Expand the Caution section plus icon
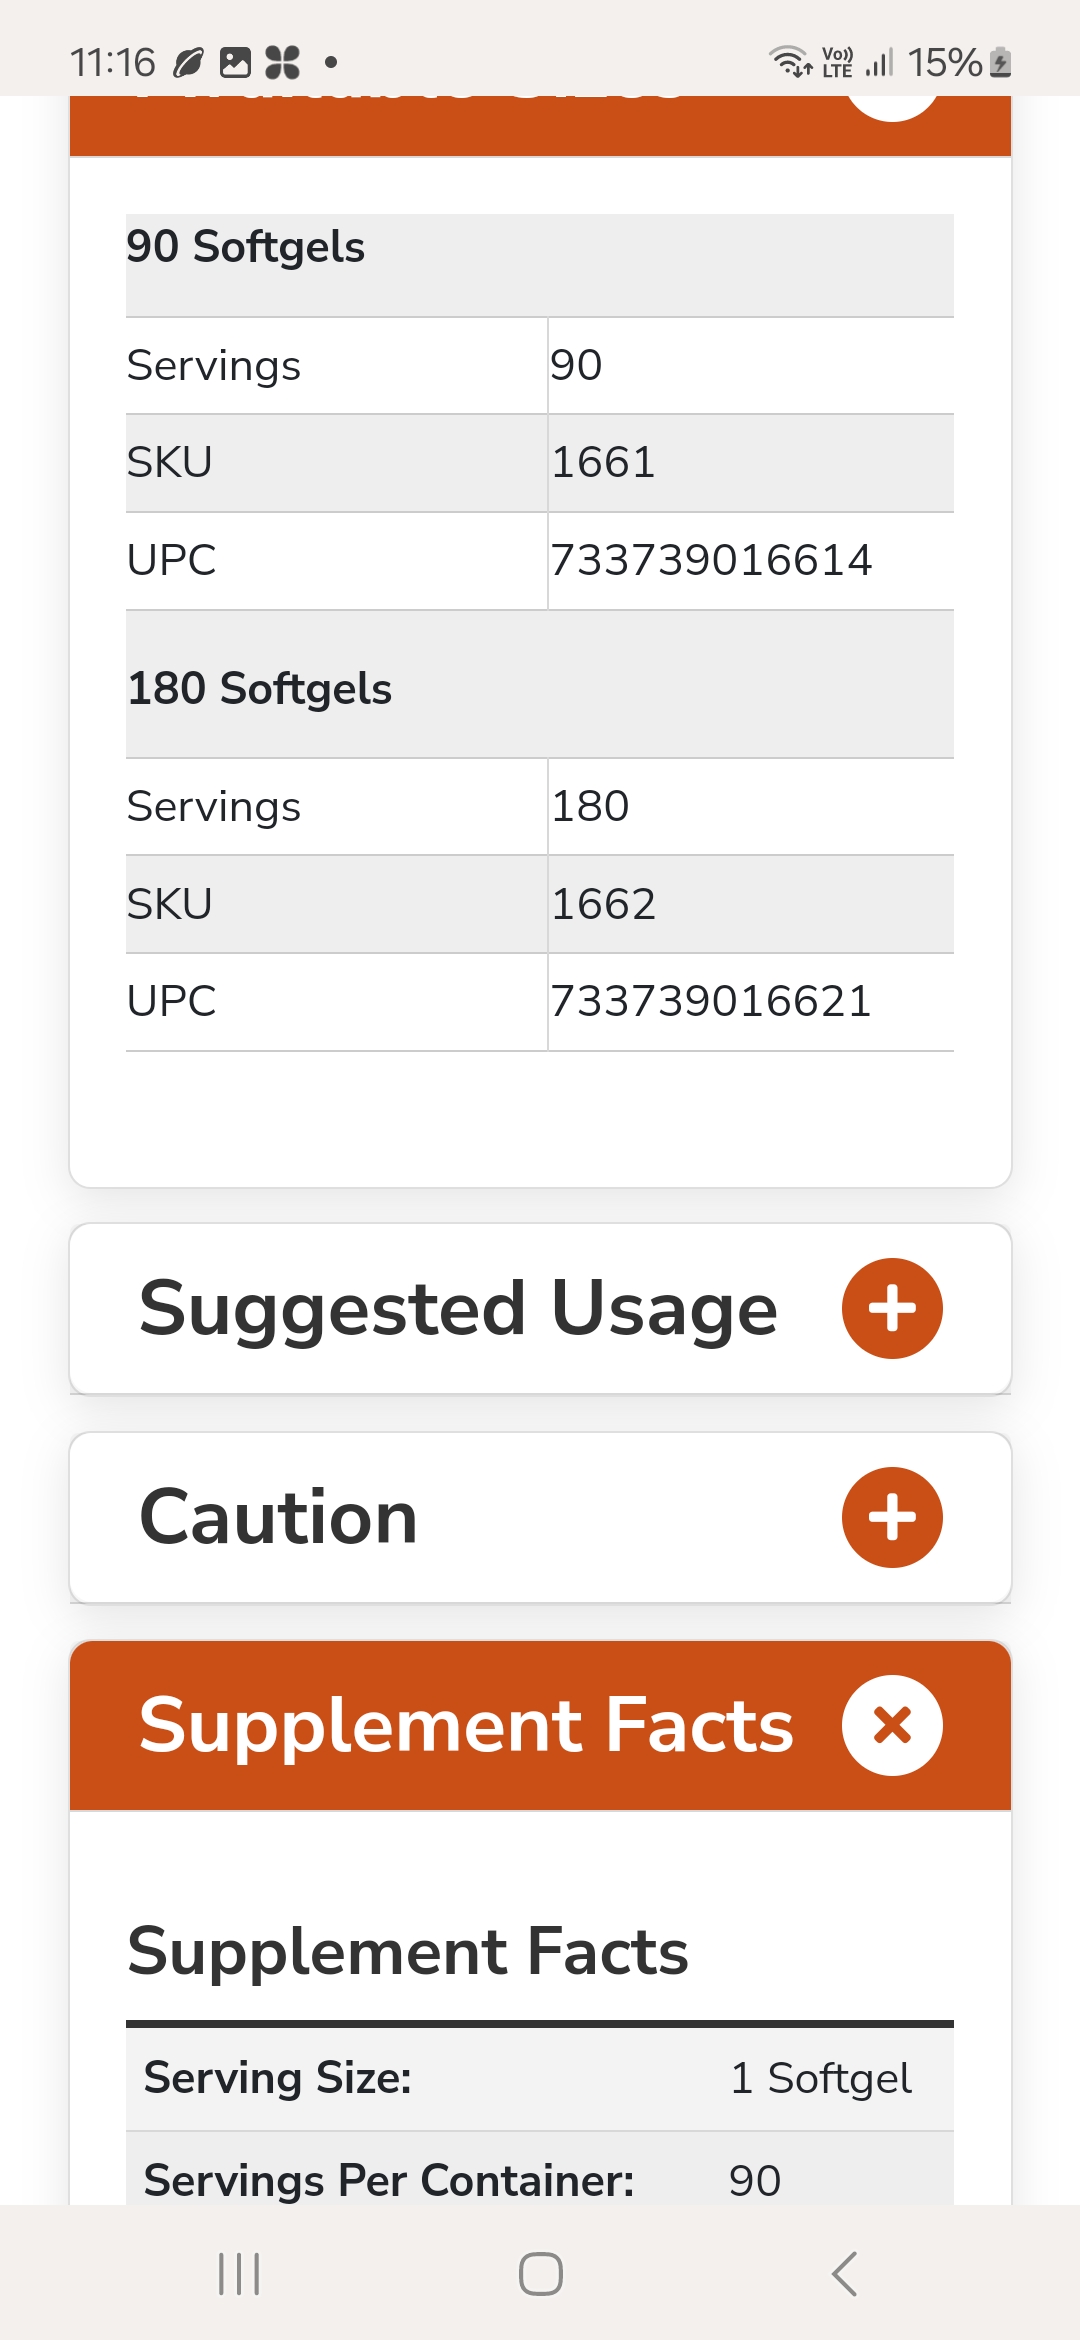 coord(892,1517)
